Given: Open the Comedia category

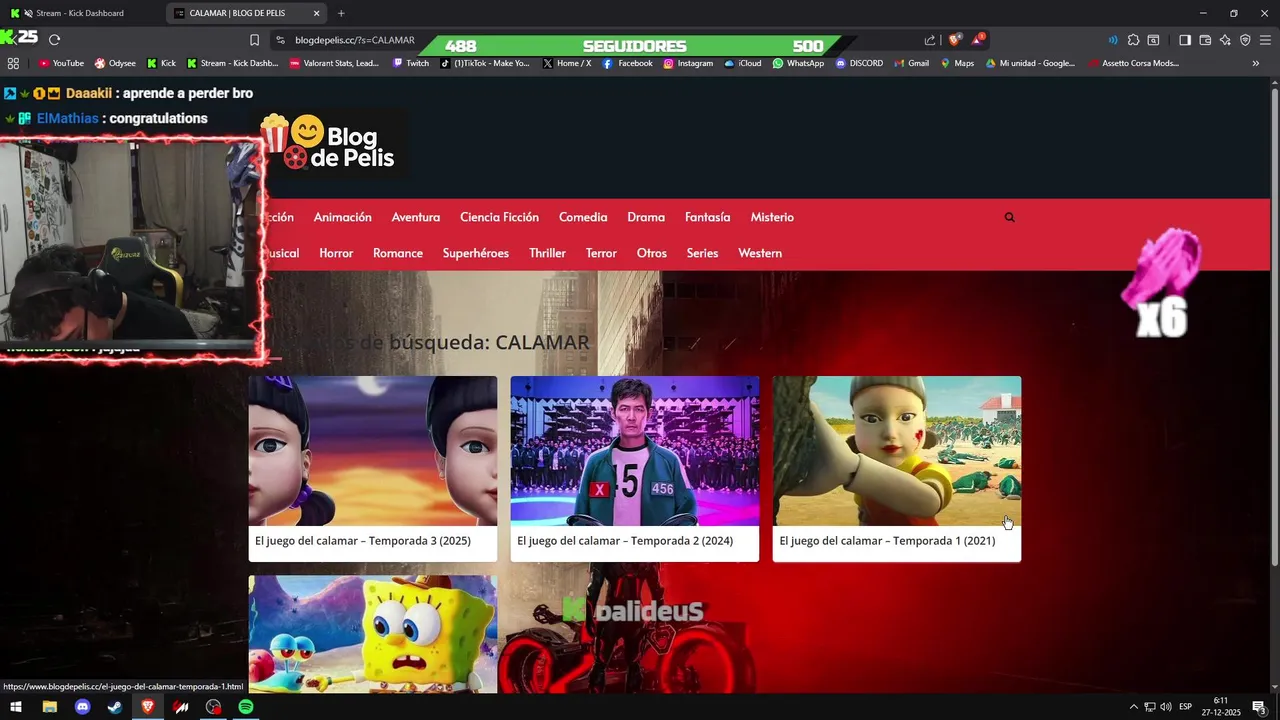Looking at the screenshot, I should 583,217.
